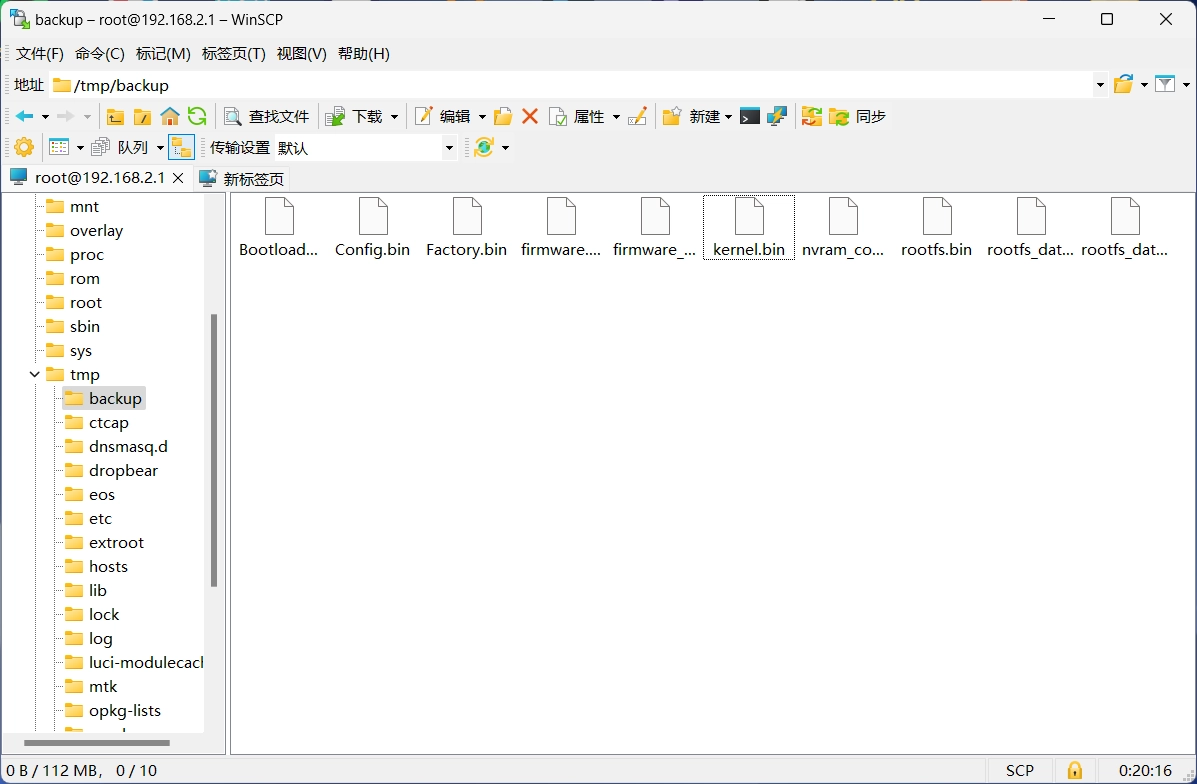This screenshot has height=784, width=1197.
Task: Switch to the 新标签页 tab
Action: [x=242, y=179]
